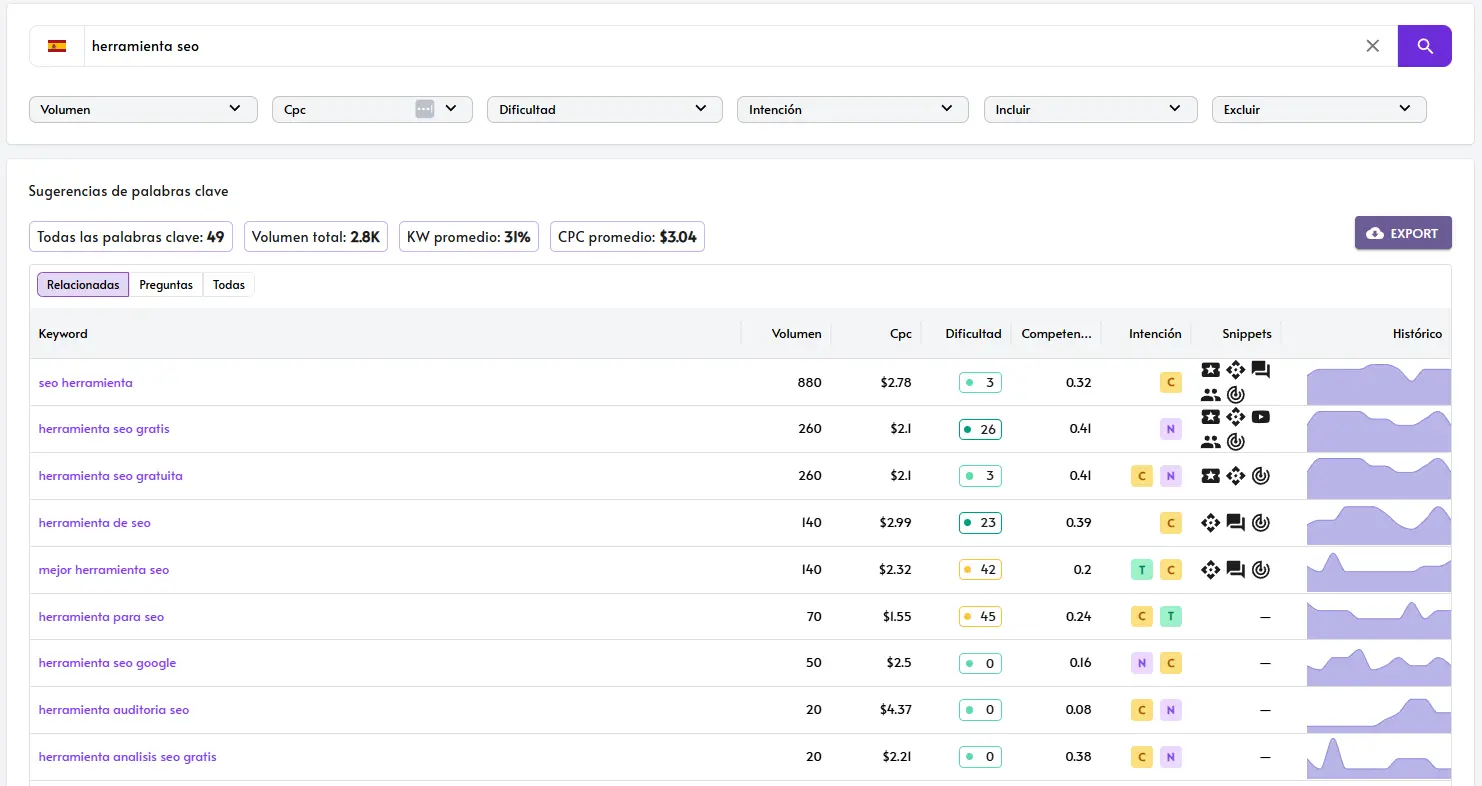Open the herramienta analisis seo gratis link

(x=127, y=757)
